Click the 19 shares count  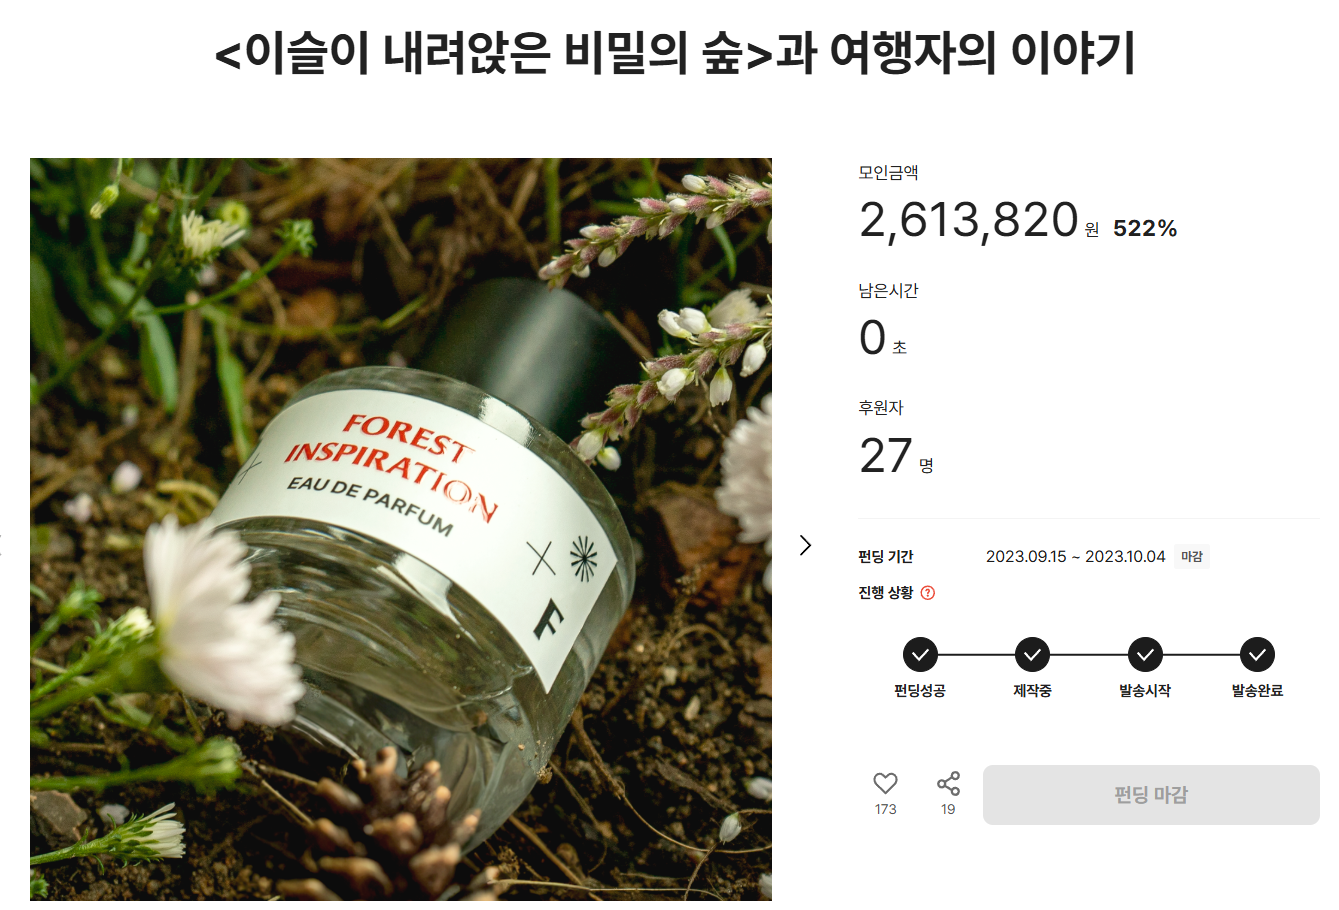[948, 809]
